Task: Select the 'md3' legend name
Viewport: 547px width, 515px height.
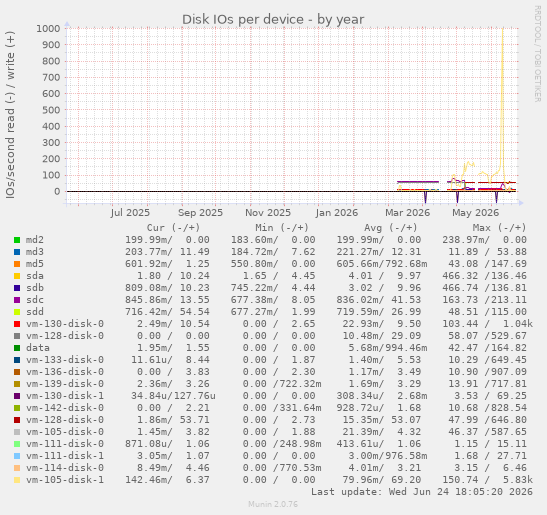Action: (35, 252)
